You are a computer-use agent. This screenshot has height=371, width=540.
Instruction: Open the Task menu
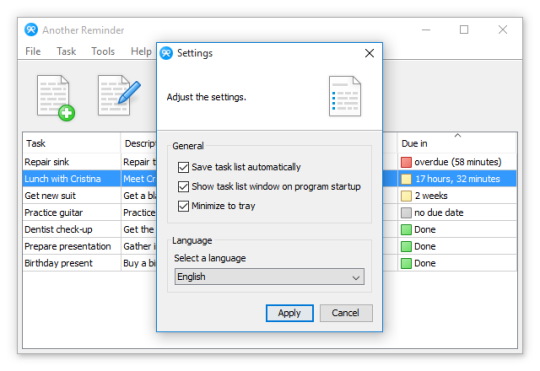[x=66, y=51]
